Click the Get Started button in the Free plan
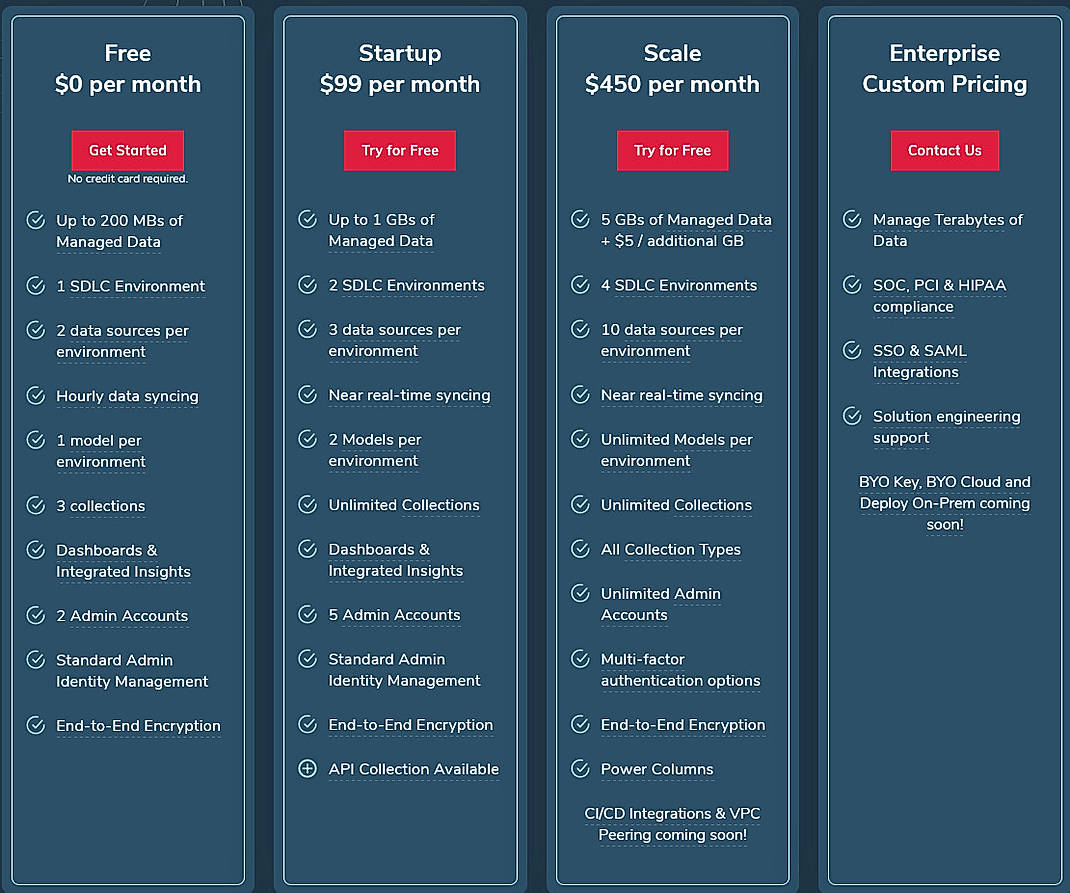The width and height of the screenshot is (1070, 893). (x=127, y=150)
